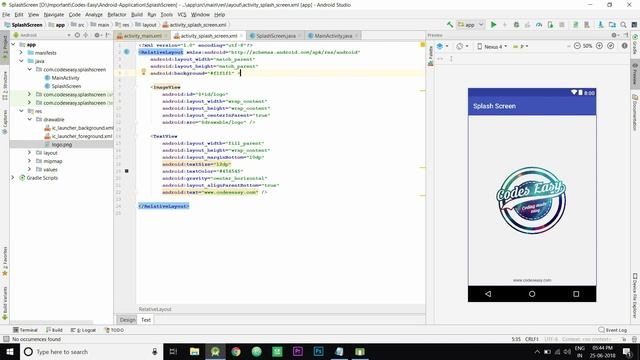
Task: Open File Explorer from Windows taskbar
Action: [194, 351]
